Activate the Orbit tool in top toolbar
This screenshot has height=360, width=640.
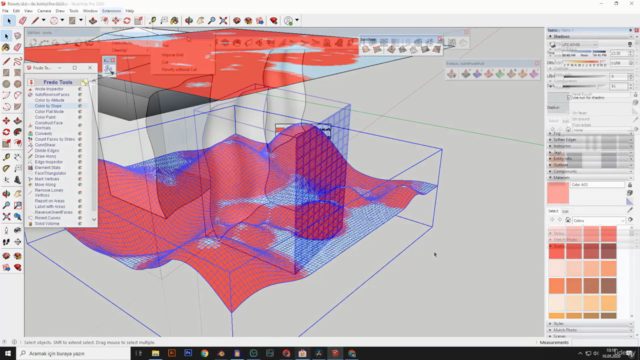(189, 20)
